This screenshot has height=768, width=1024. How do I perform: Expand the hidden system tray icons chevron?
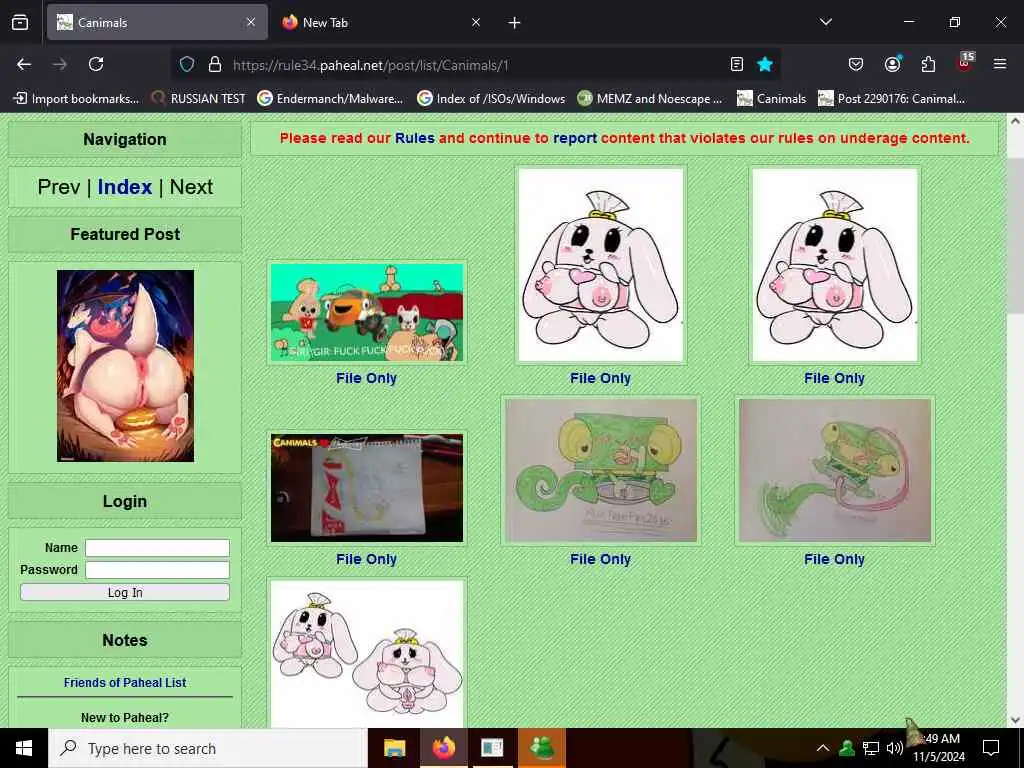point(823,748)
